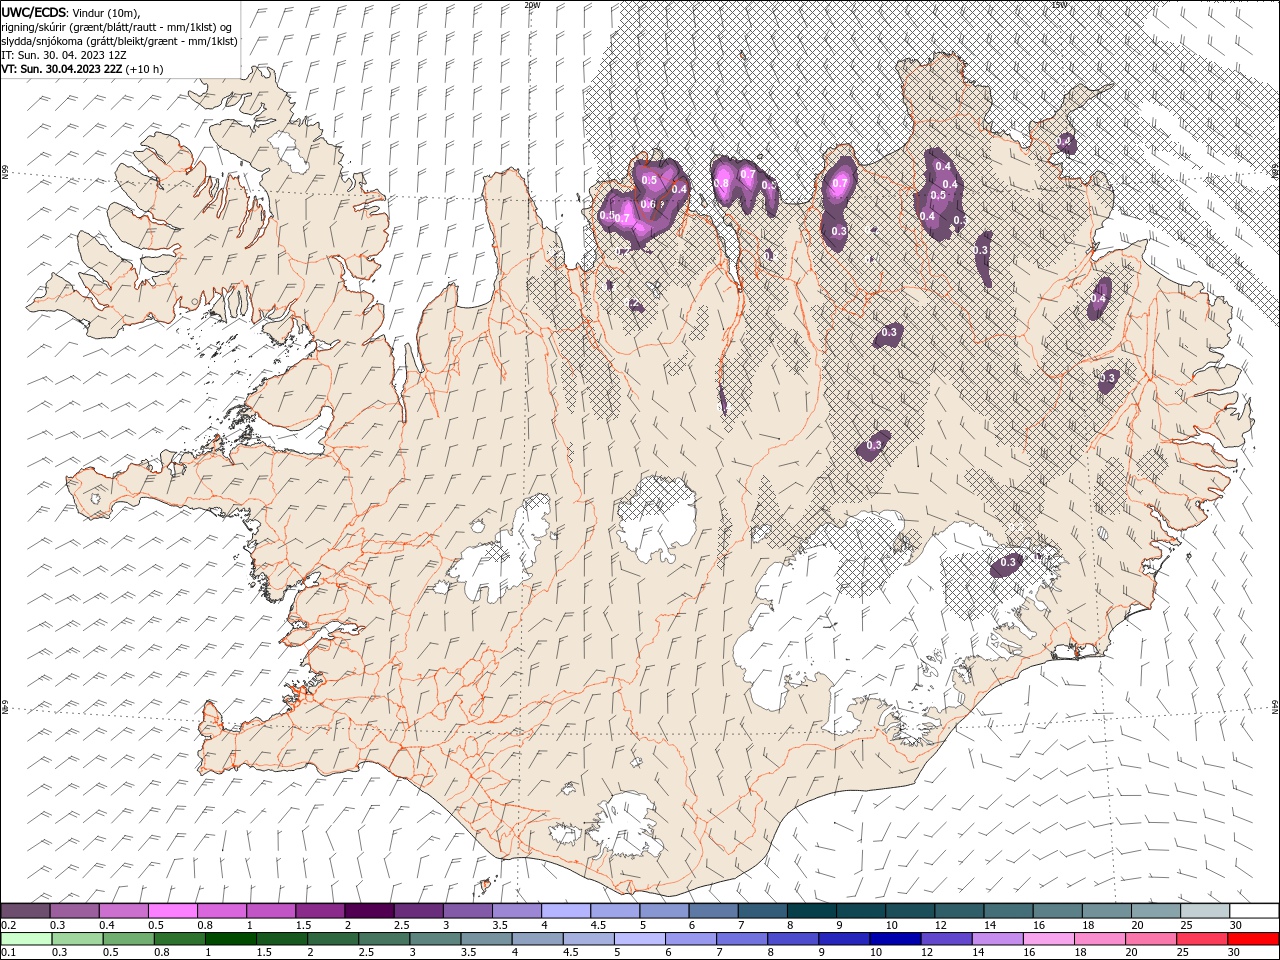Click the '(+10 h)' forecast offset text
The image size is (1280, 960).
(x=145, y=69)
